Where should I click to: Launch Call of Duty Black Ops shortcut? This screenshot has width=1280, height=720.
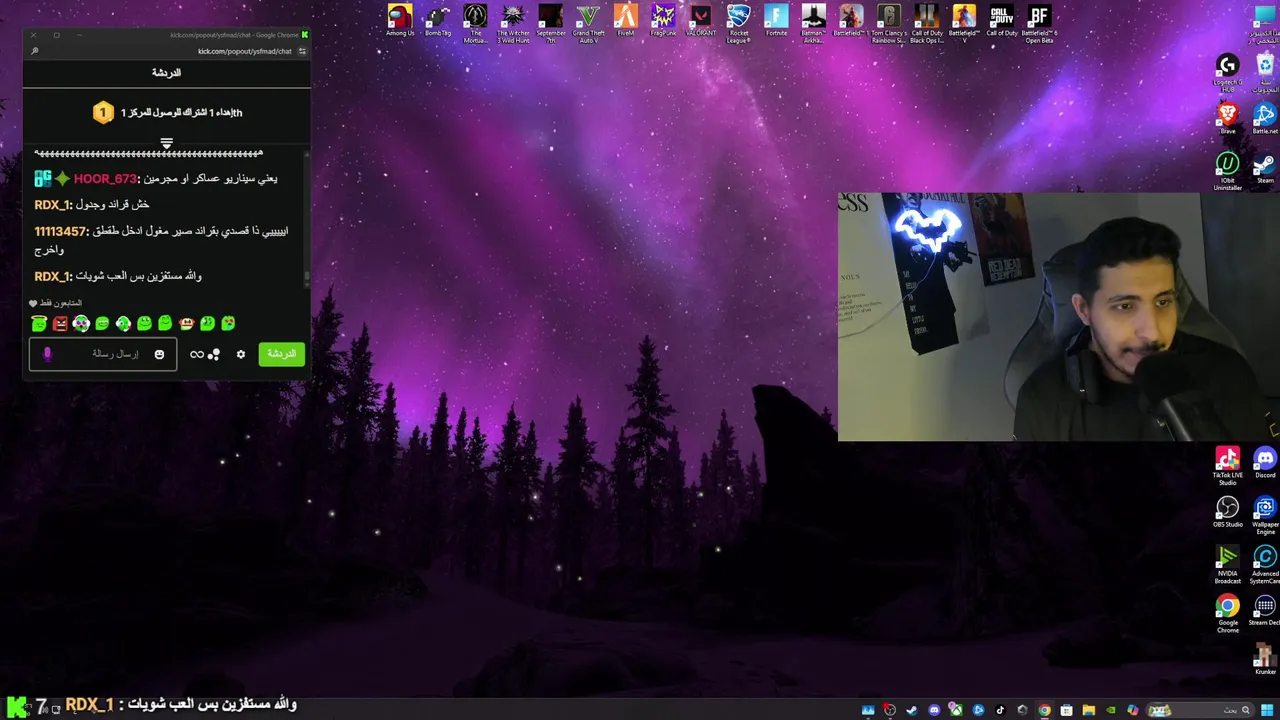click(927, 23)
